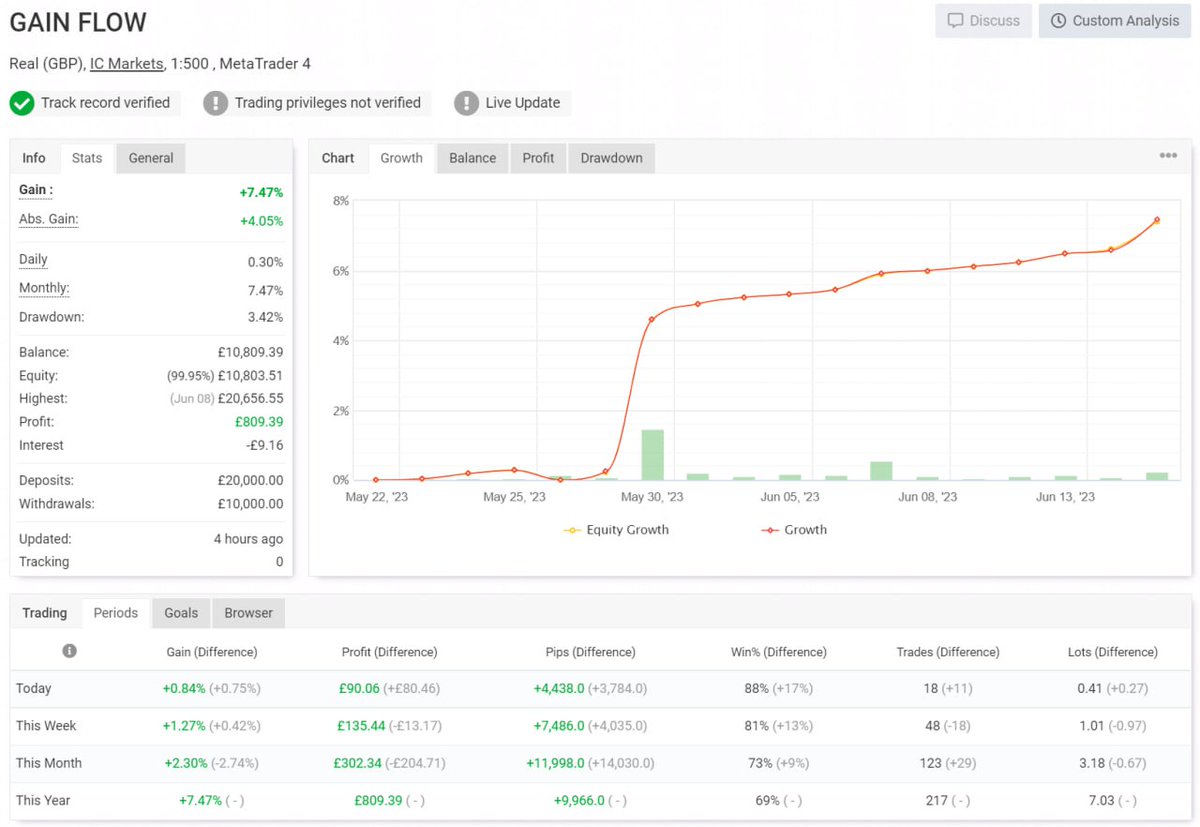Screen dimensions: 1200x827
Task: Click the Gain (Difference) column header
Action: pyautogui.click(x=211, y=652)
